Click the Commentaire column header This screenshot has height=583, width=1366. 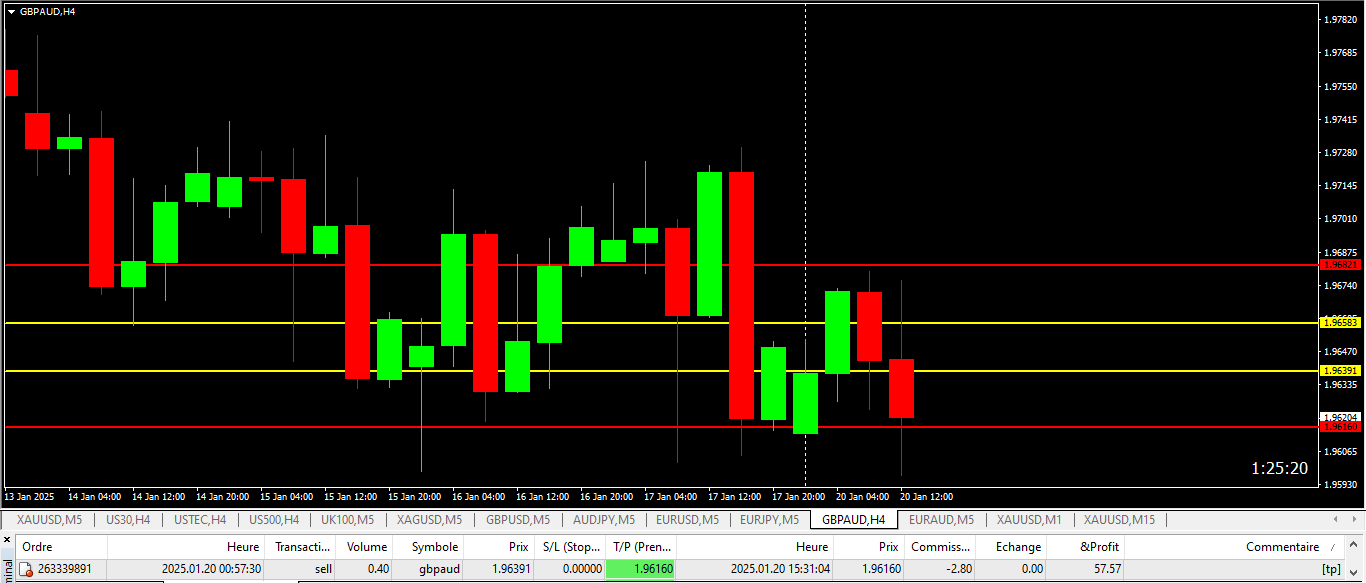click(x=1282, y=547)
